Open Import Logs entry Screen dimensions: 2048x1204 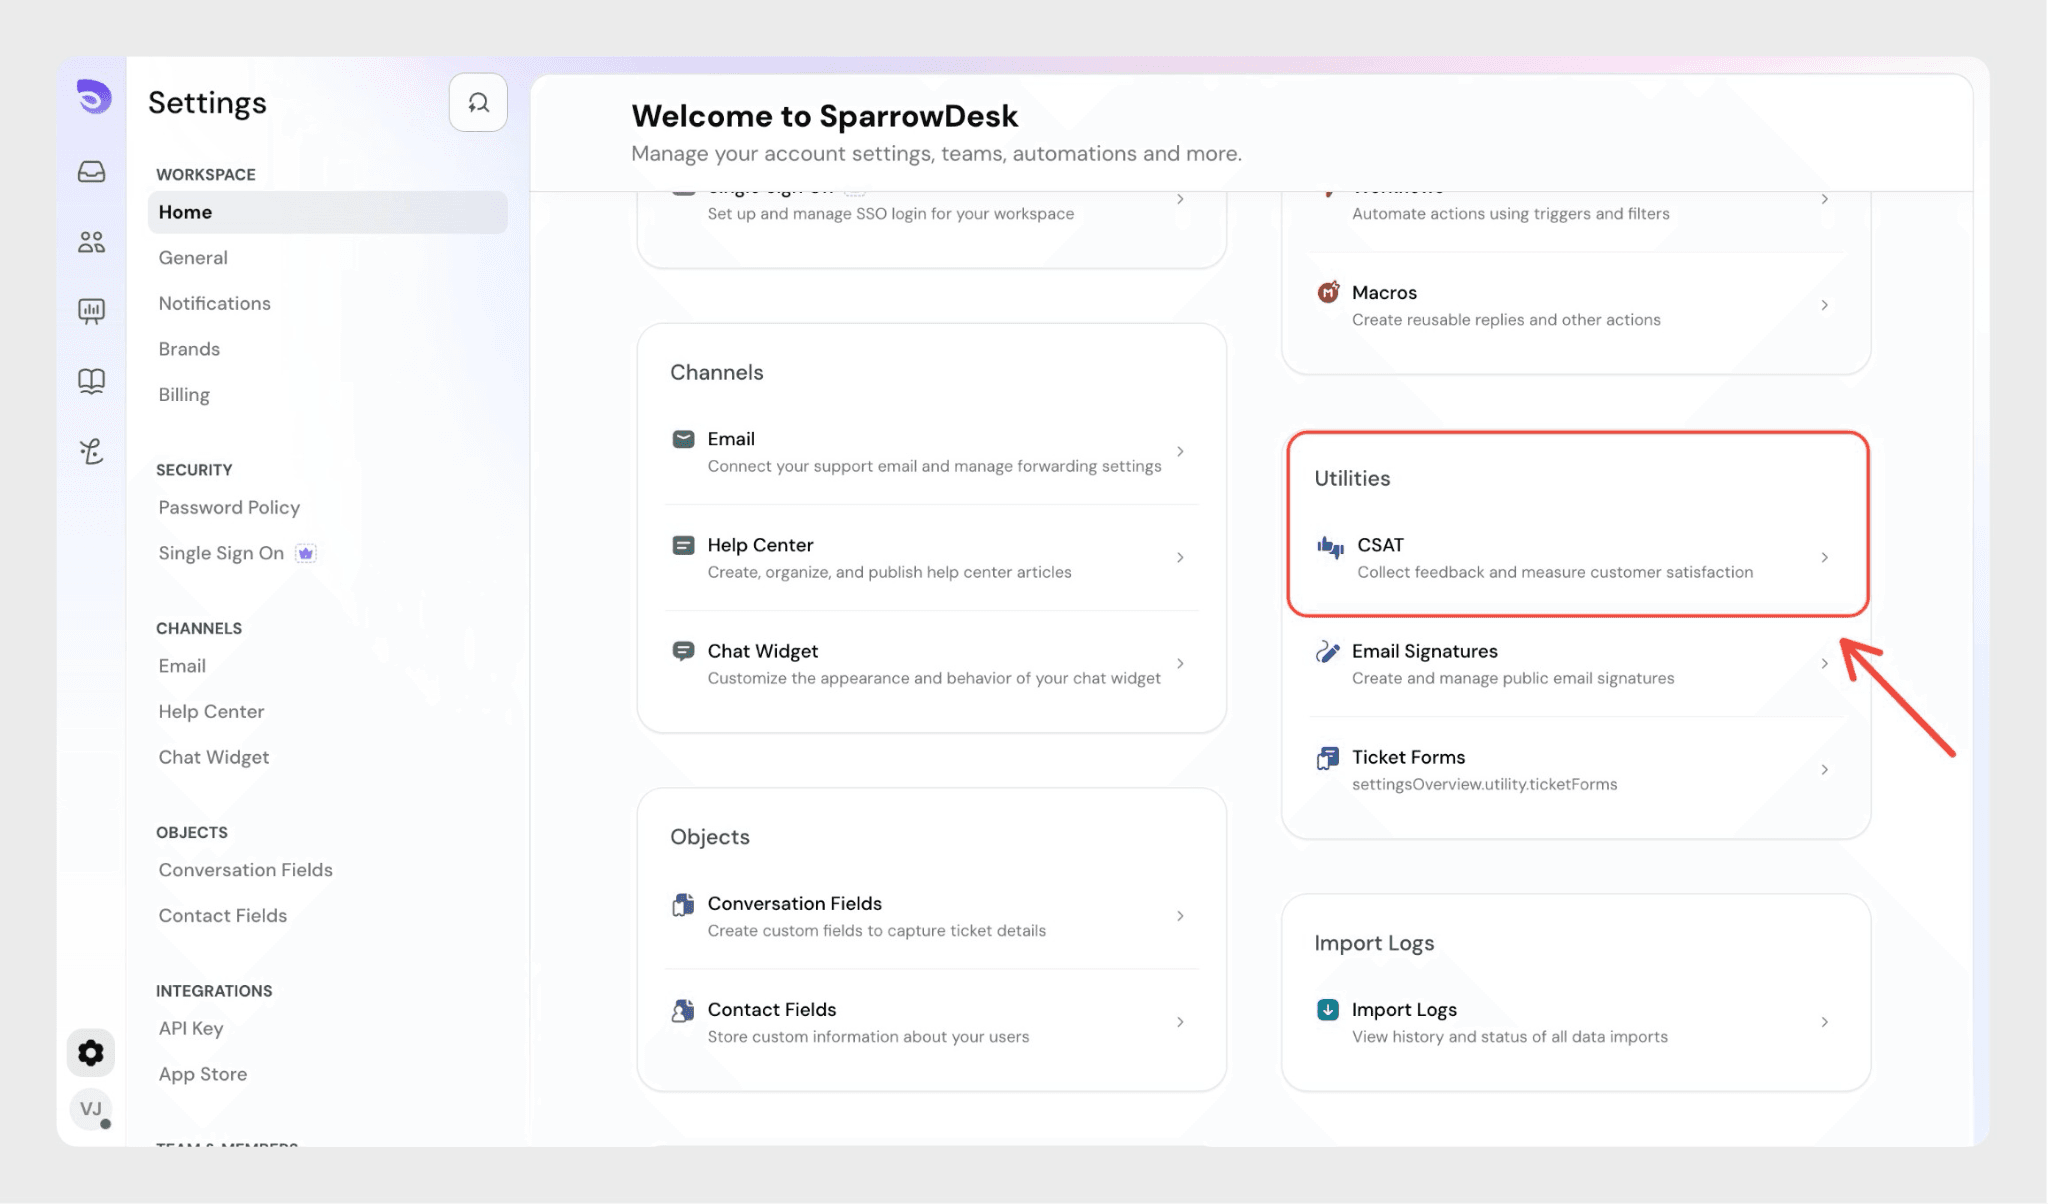pyautogui.click(x=1404, y=1010)
